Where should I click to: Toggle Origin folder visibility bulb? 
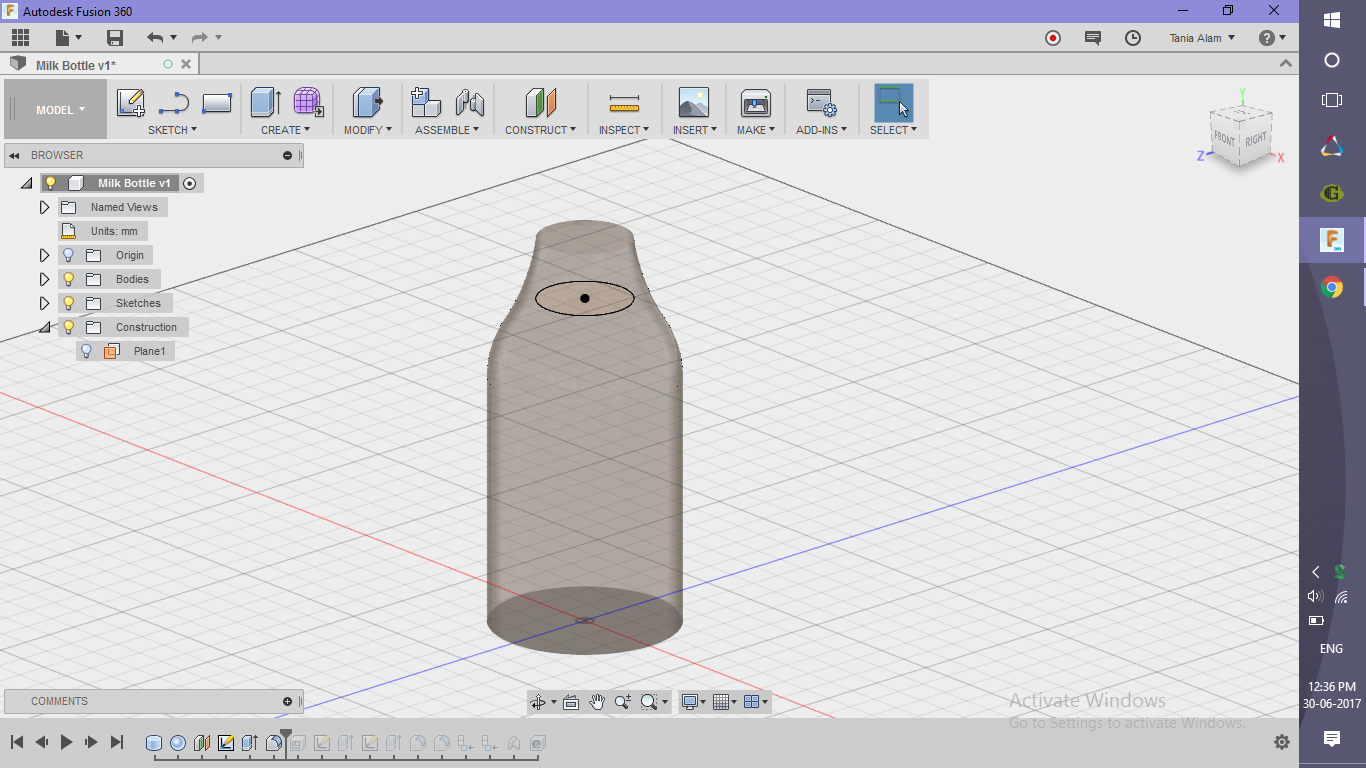point(69,255)
